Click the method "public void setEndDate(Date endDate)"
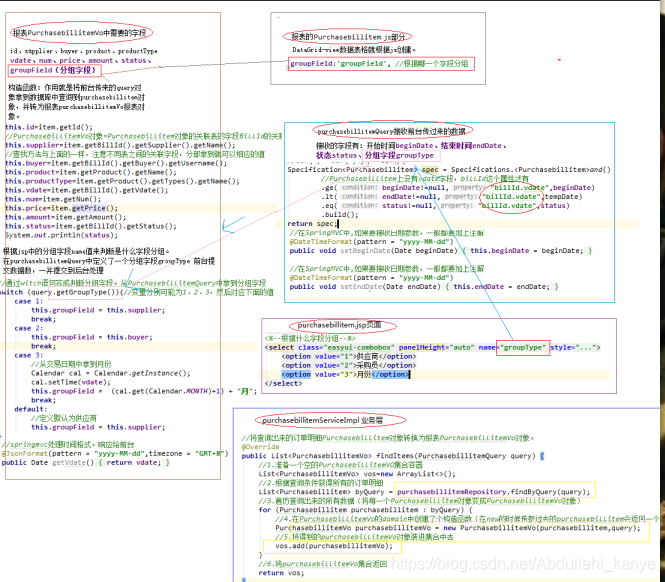Screen dimensions: 665x582 pos(424,287)
